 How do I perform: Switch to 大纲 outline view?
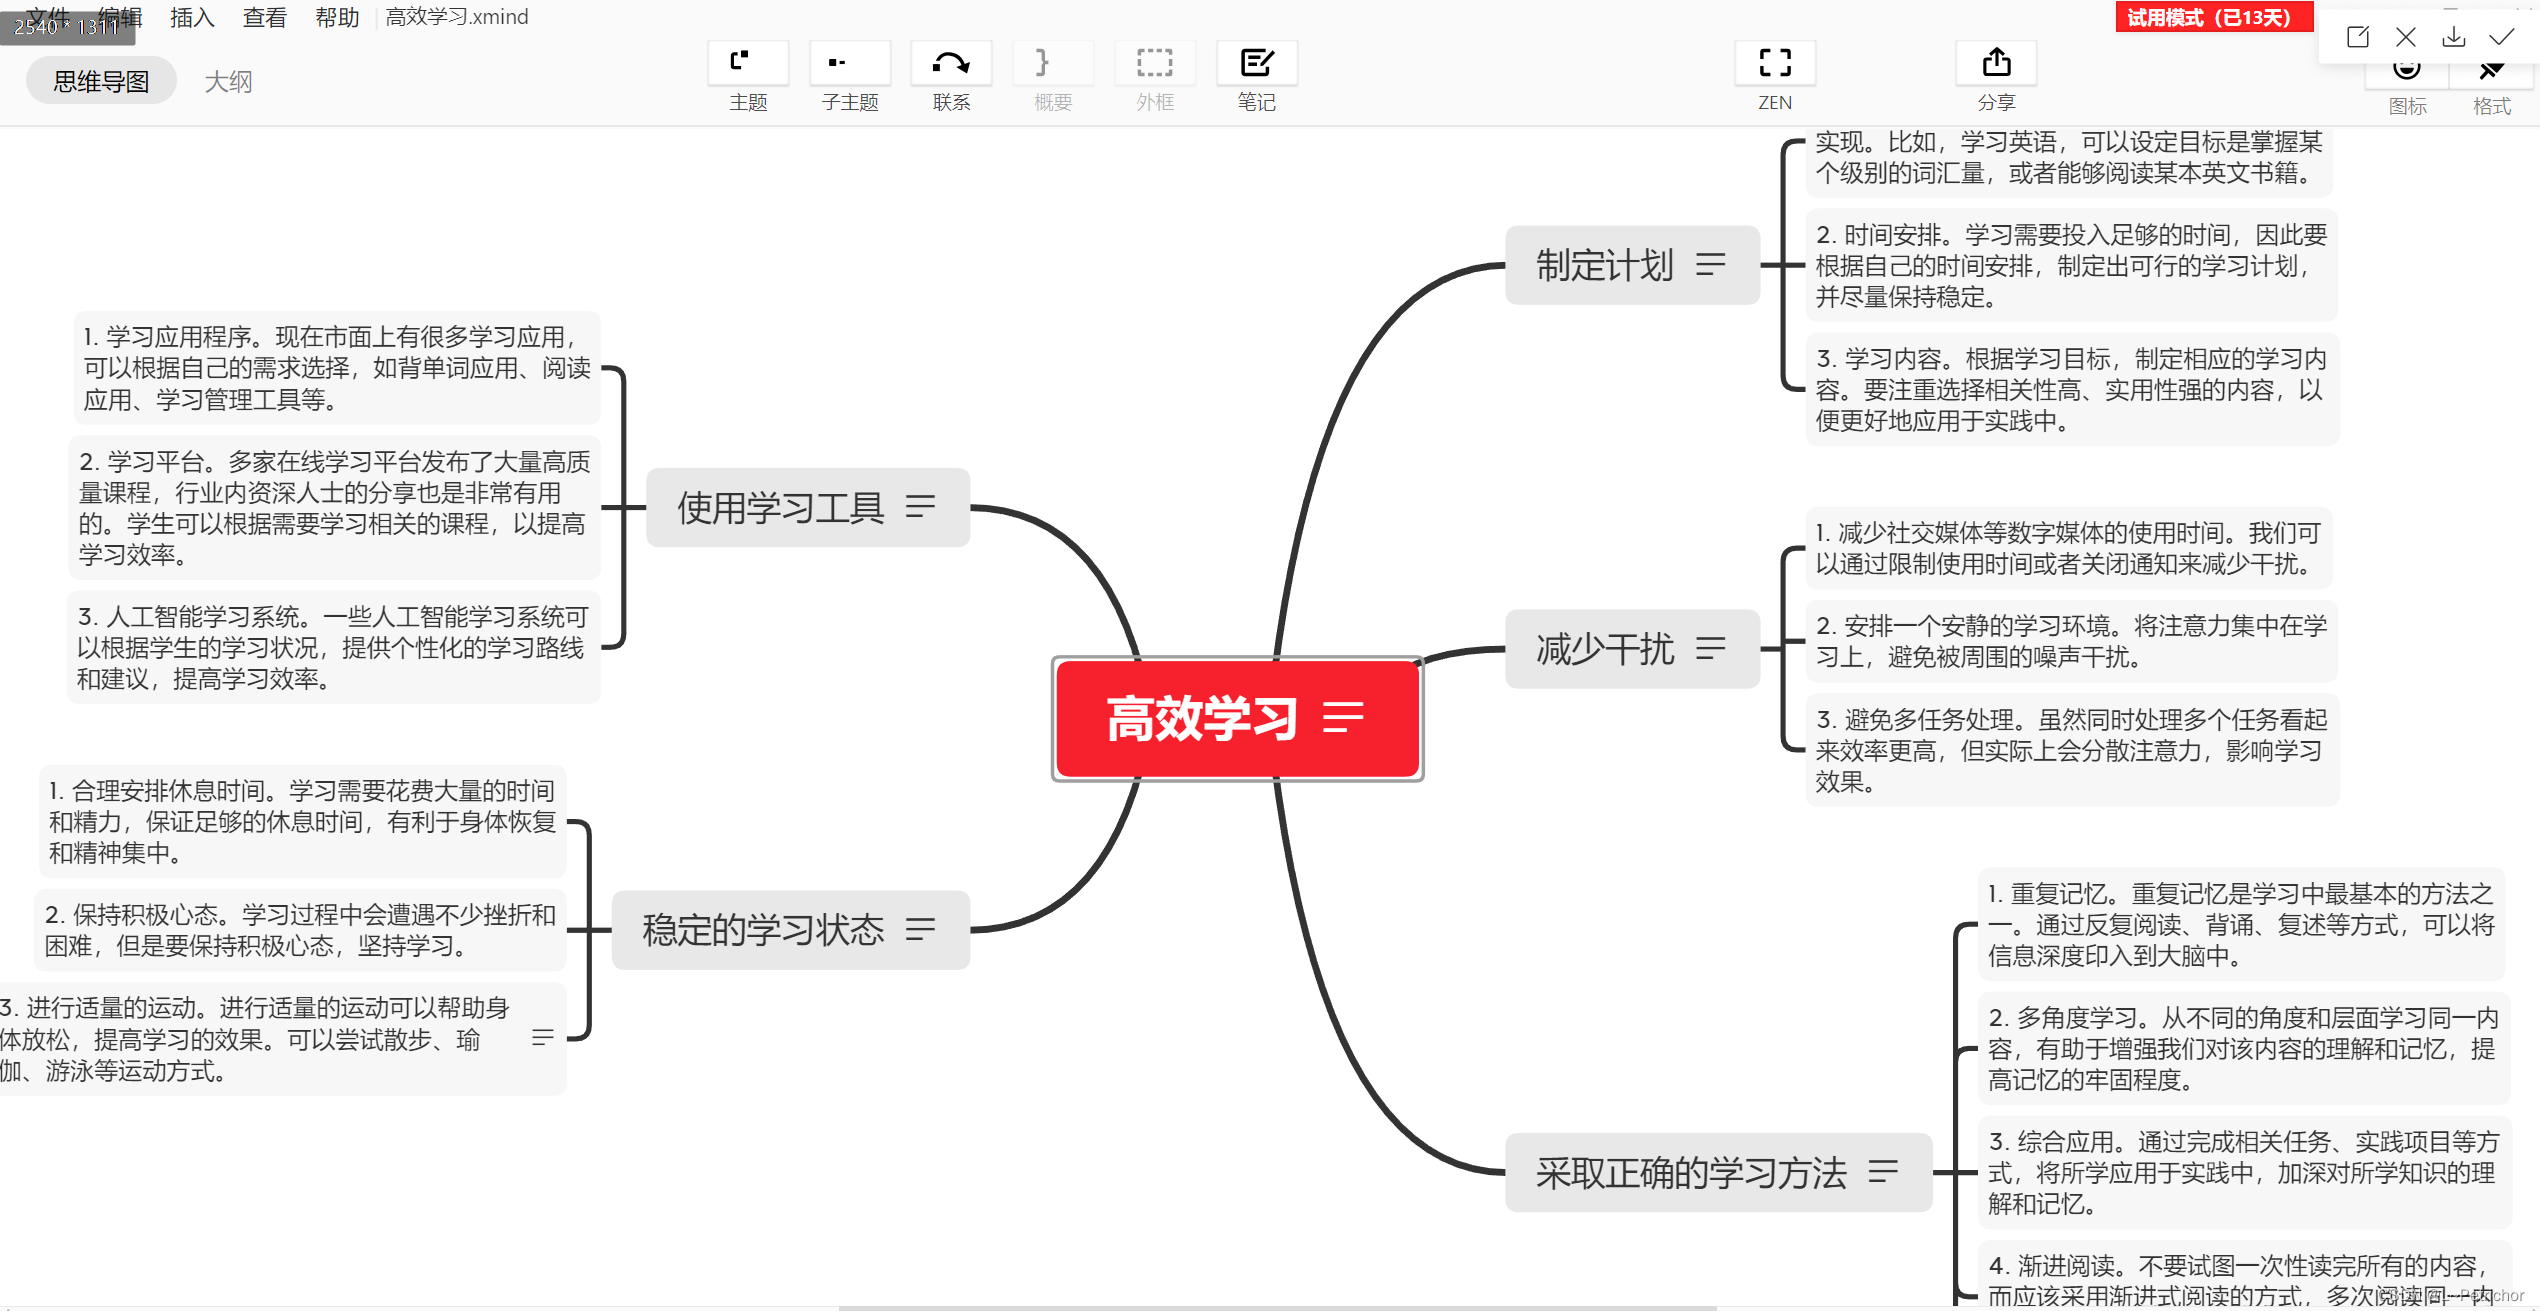(x=228, y=81)
